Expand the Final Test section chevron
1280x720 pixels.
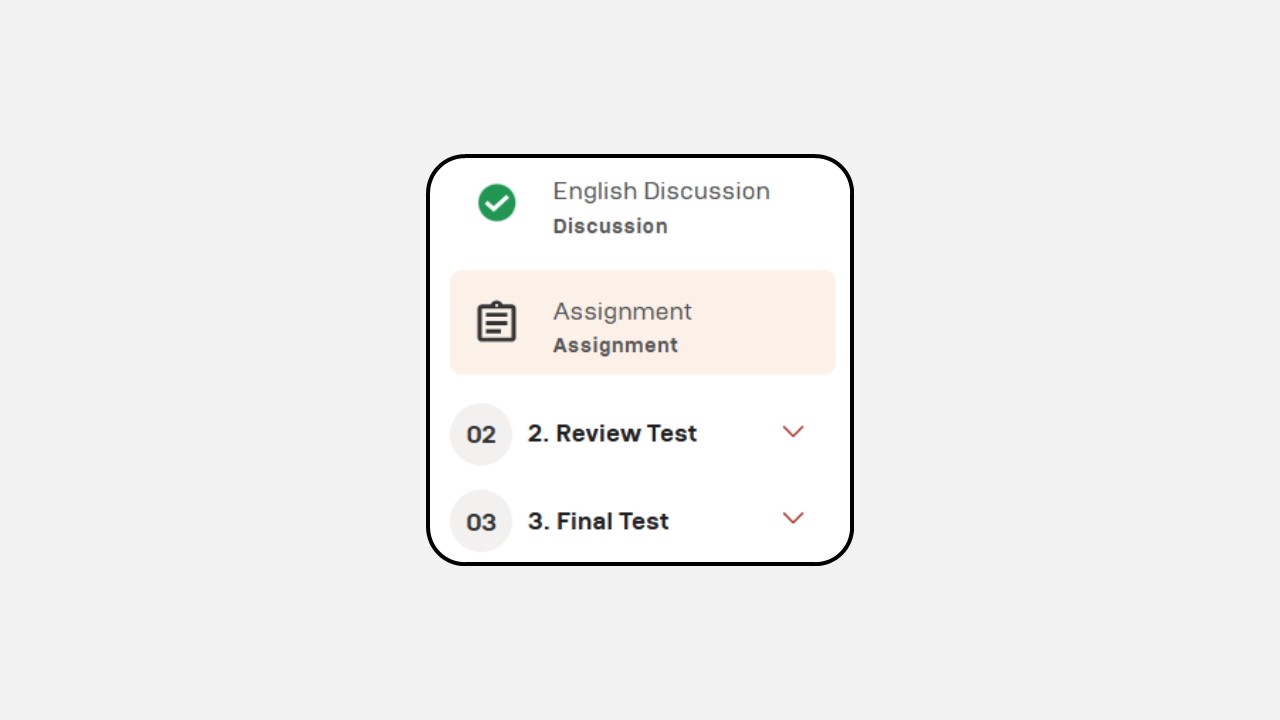[x=793, y=518]
